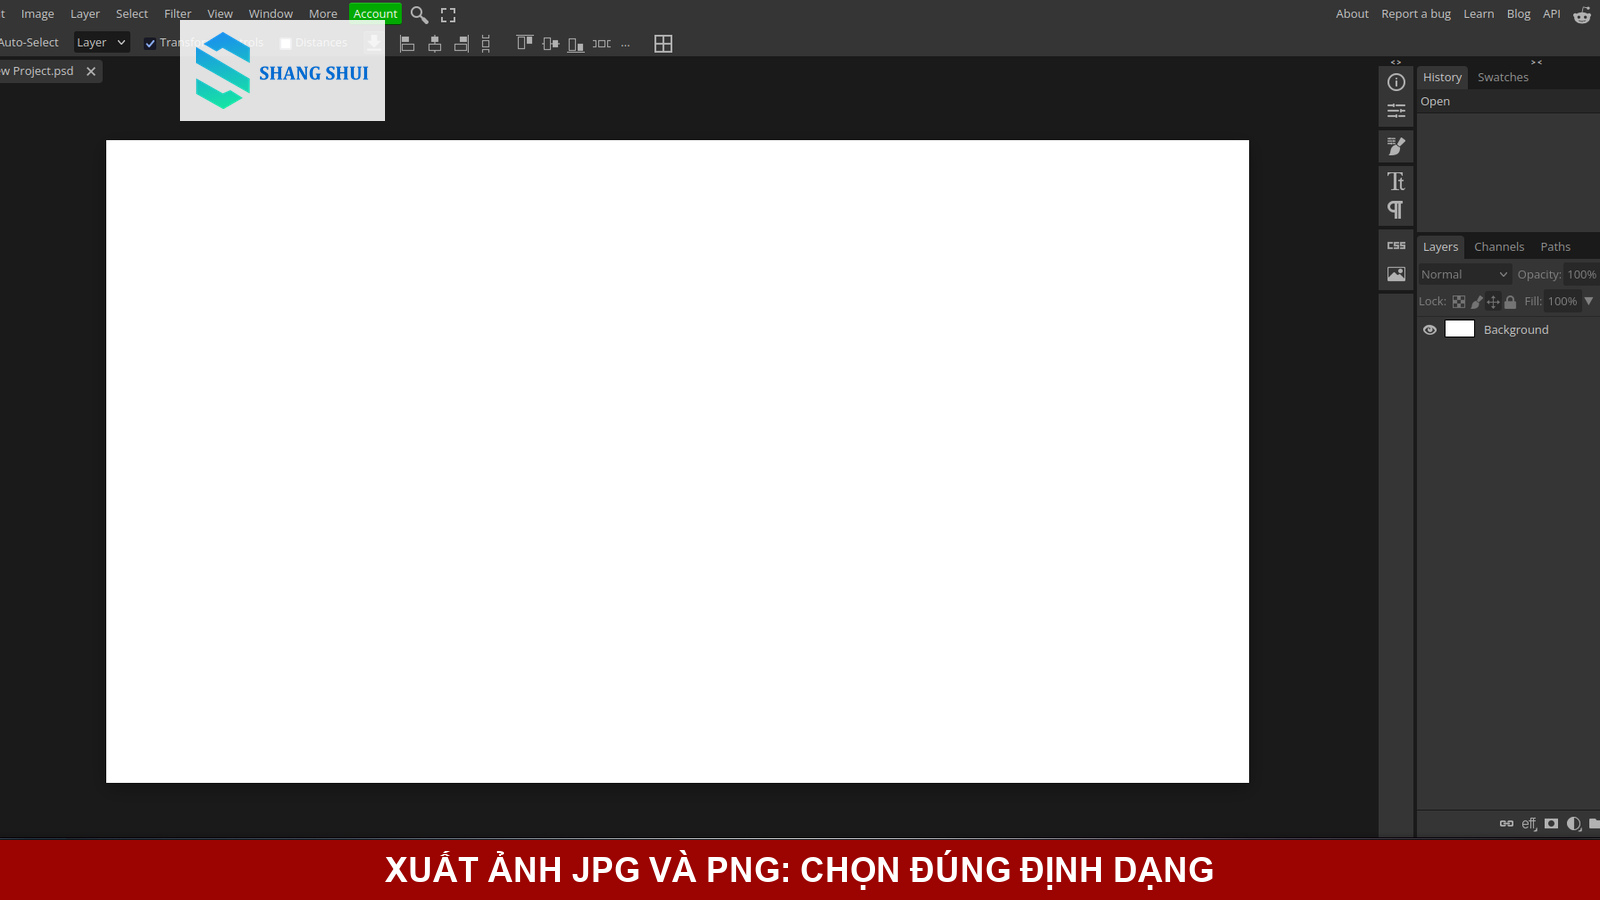Open the Properties sliders panel icon
The height and width of the screenshot is (900, 1600).
point(1396,111)
